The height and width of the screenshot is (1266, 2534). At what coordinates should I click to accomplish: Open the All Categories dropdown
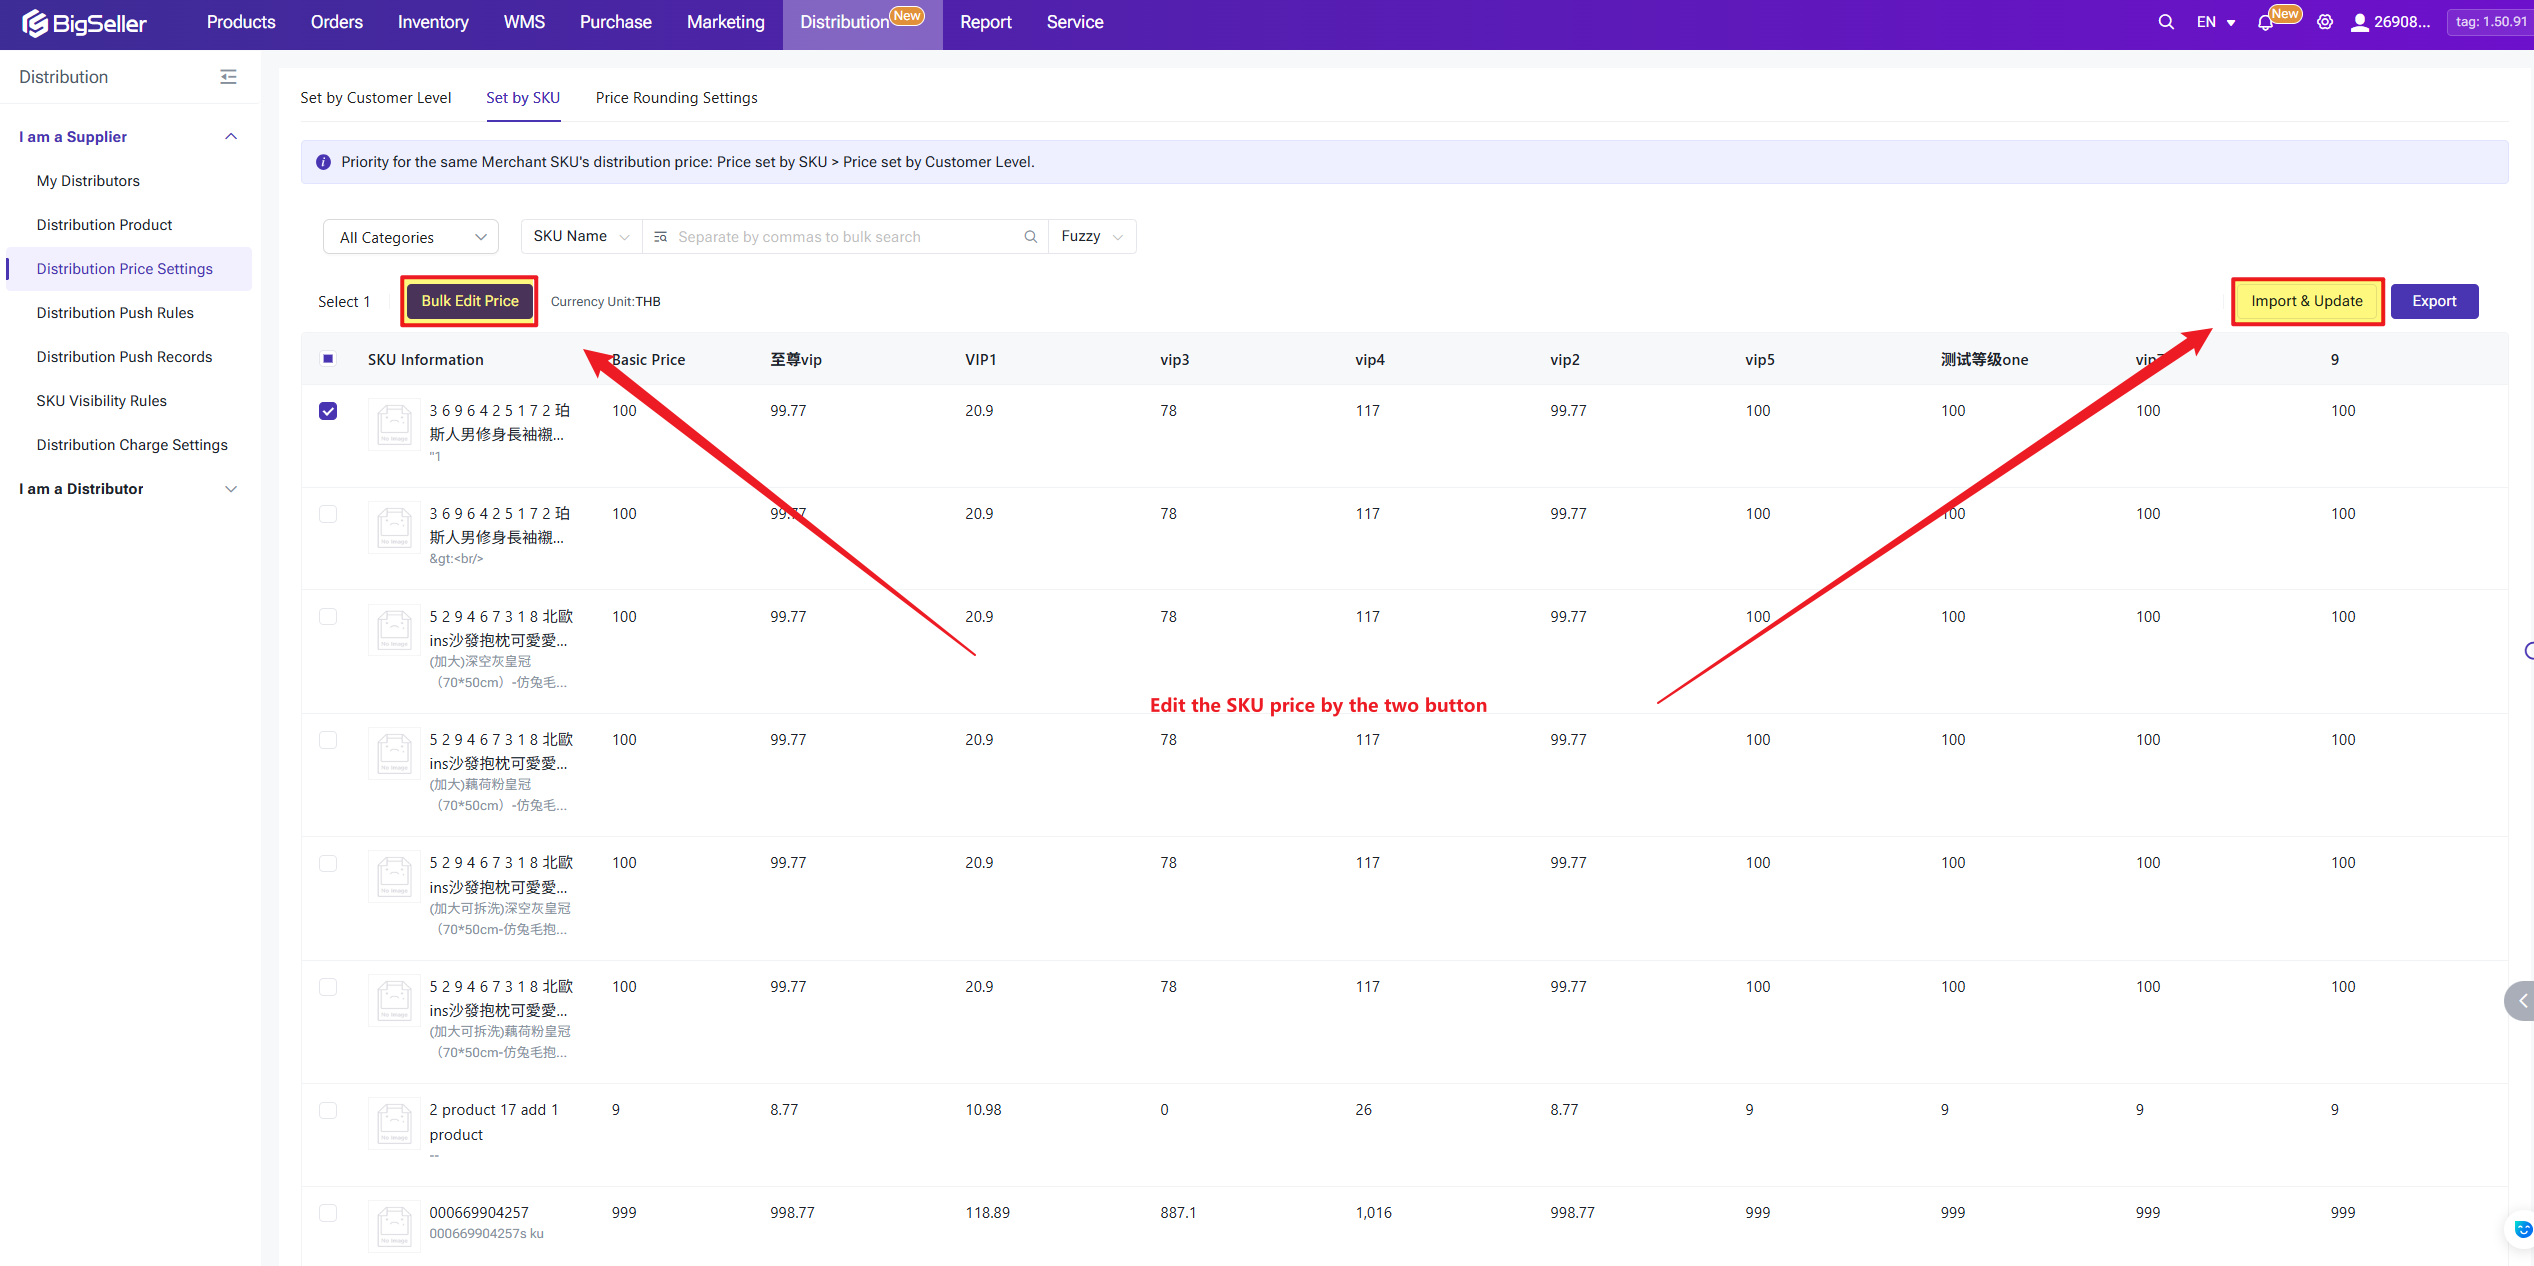pos(411,237)
